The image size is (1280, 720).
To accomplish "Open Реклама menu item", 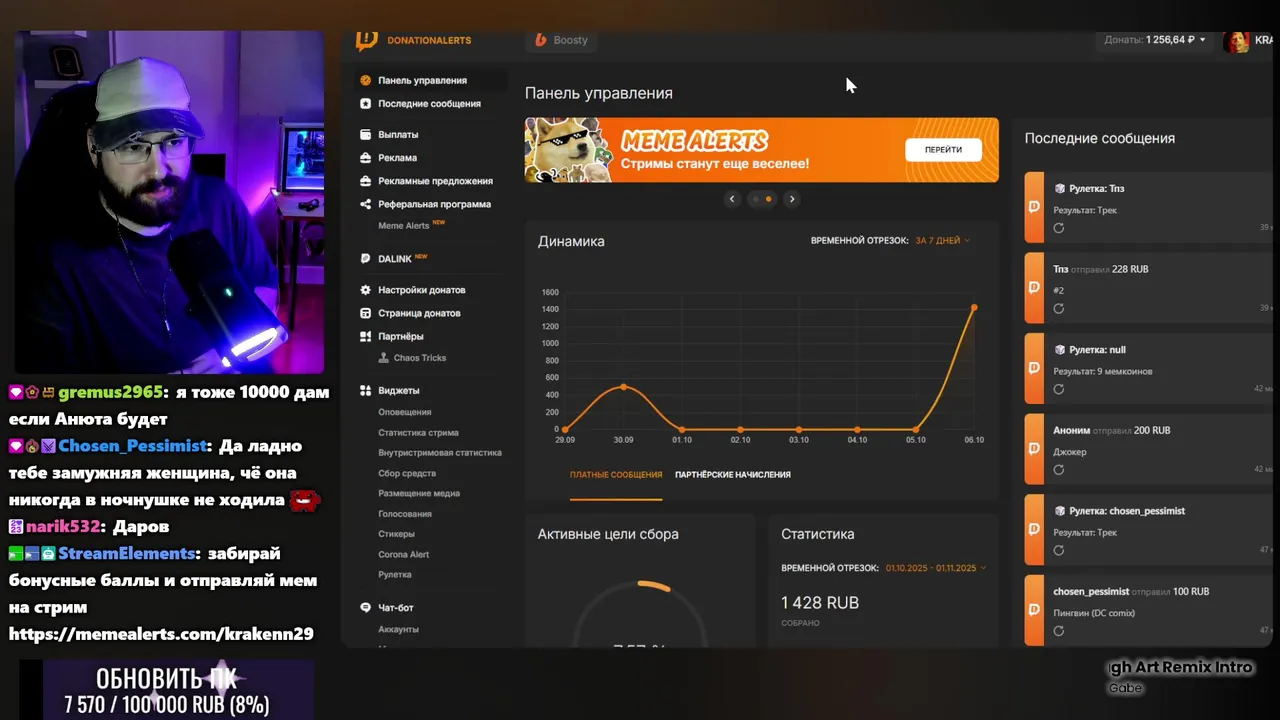I will coord(397,158).
